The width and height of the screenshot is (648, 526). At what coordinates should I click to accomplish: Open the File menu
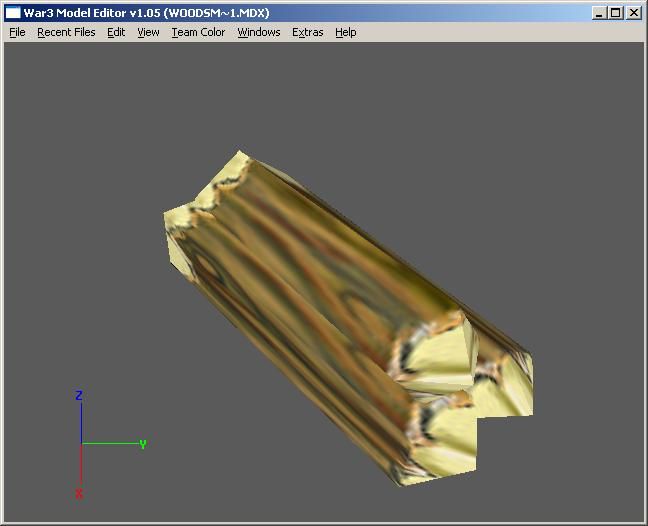[x=17, y=32]
